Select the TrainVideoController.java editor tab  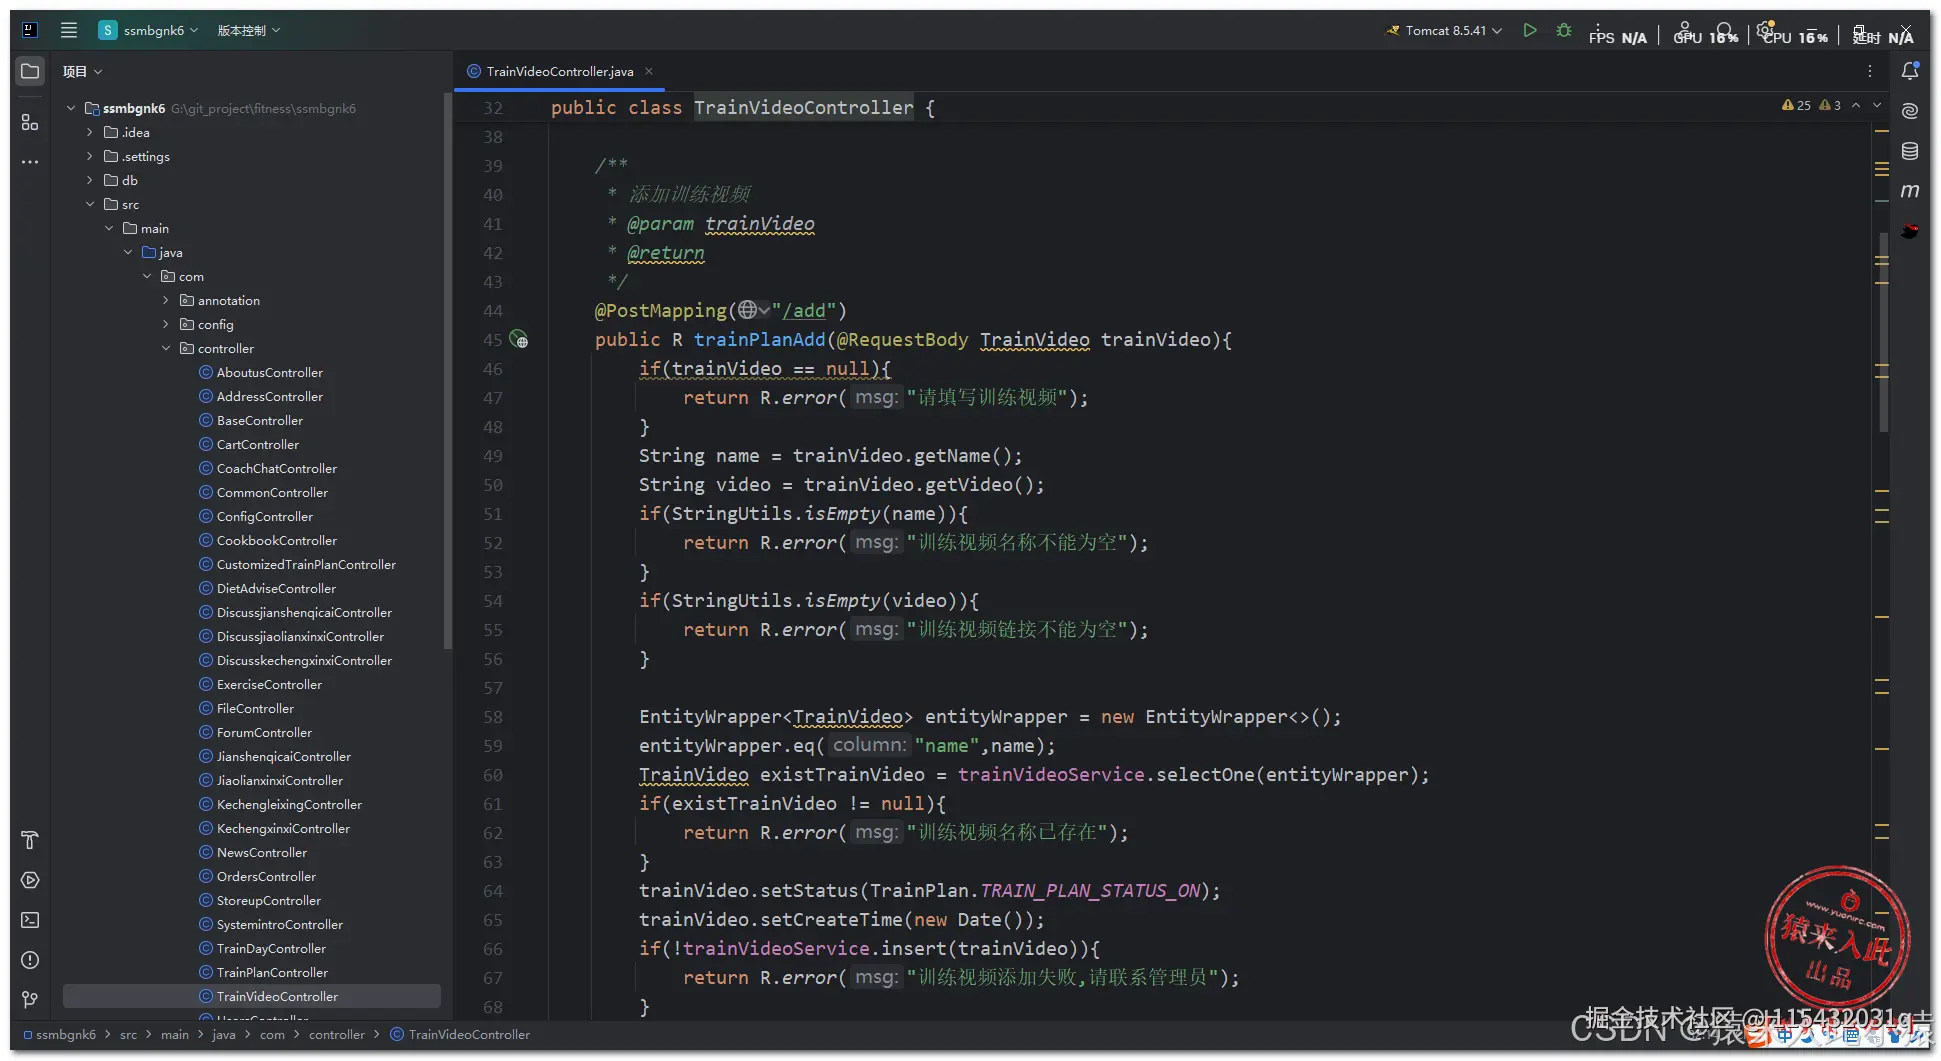click(559, 71)
